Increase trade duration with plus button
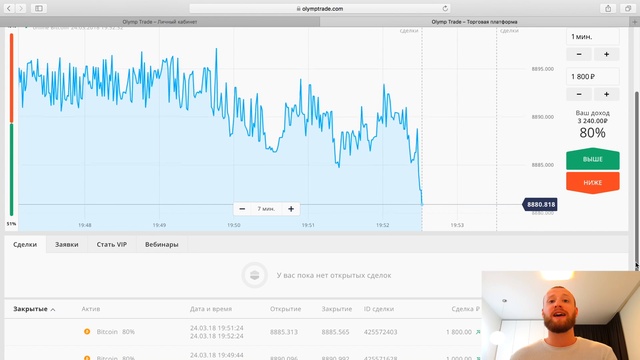The width and height of the screenshot is (640, 360). click(607, 54)
